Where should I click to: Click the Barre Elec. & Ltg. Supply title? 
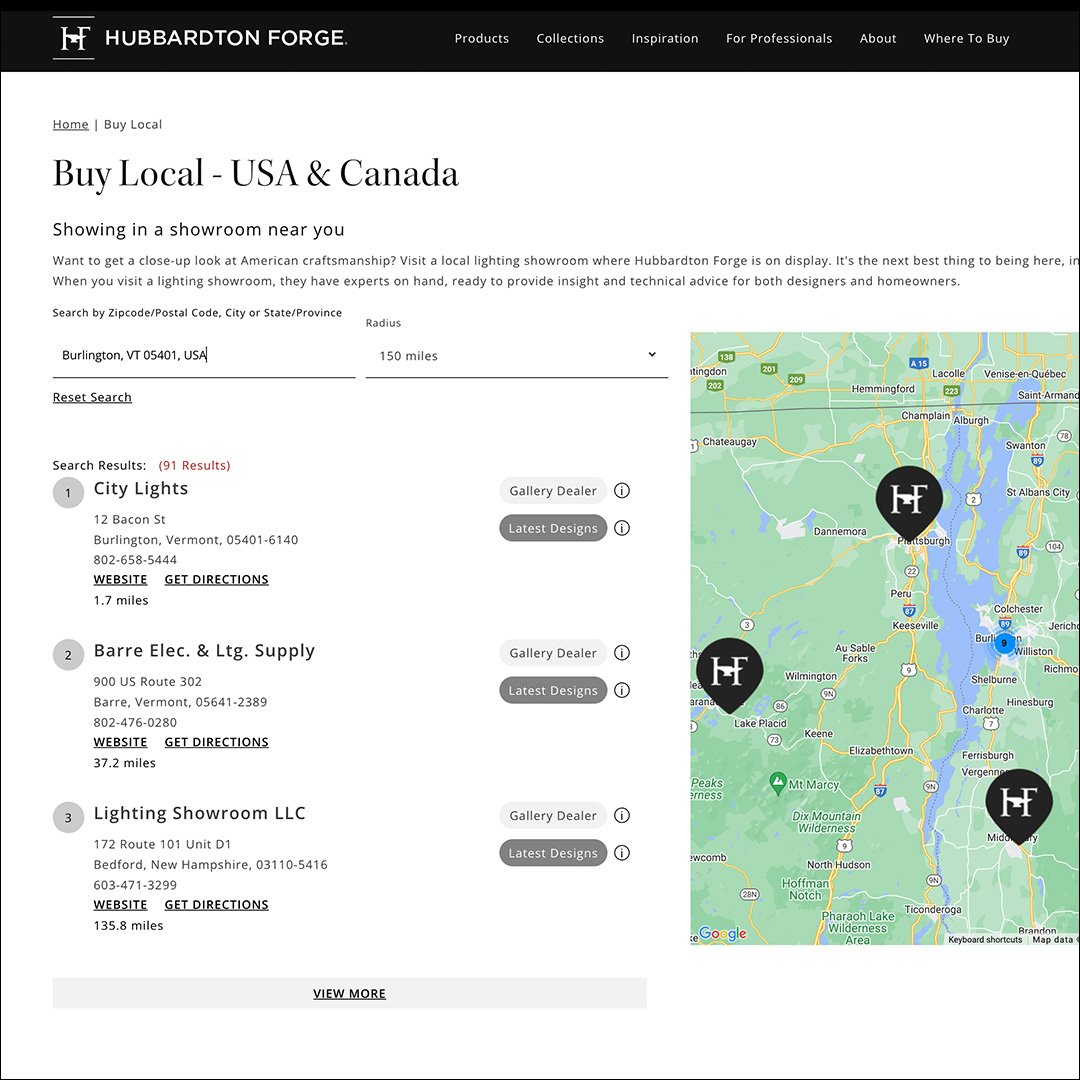coord(204,651)
